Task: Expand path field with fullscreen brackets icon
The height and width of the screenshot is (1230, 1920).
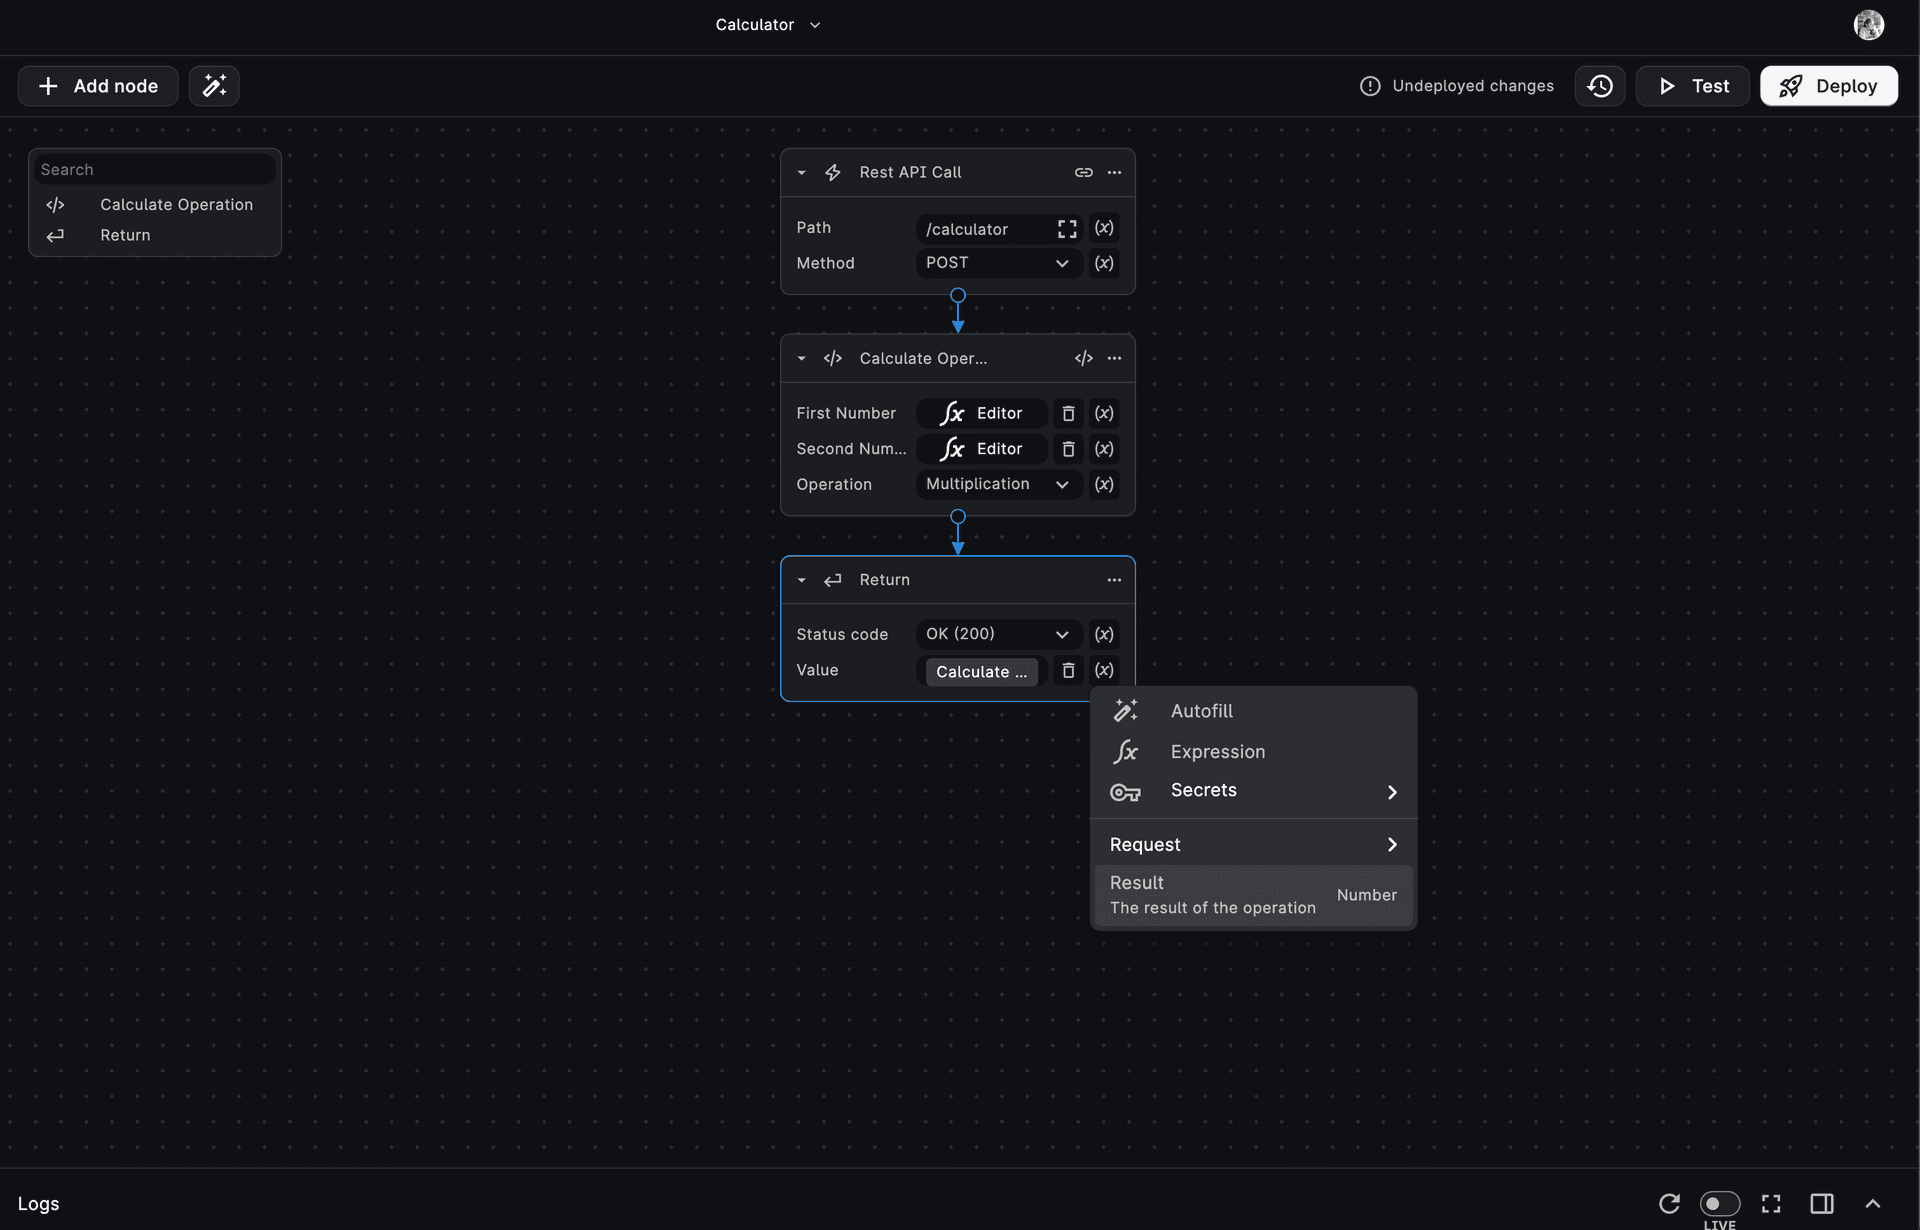Action: (1067, 229)
